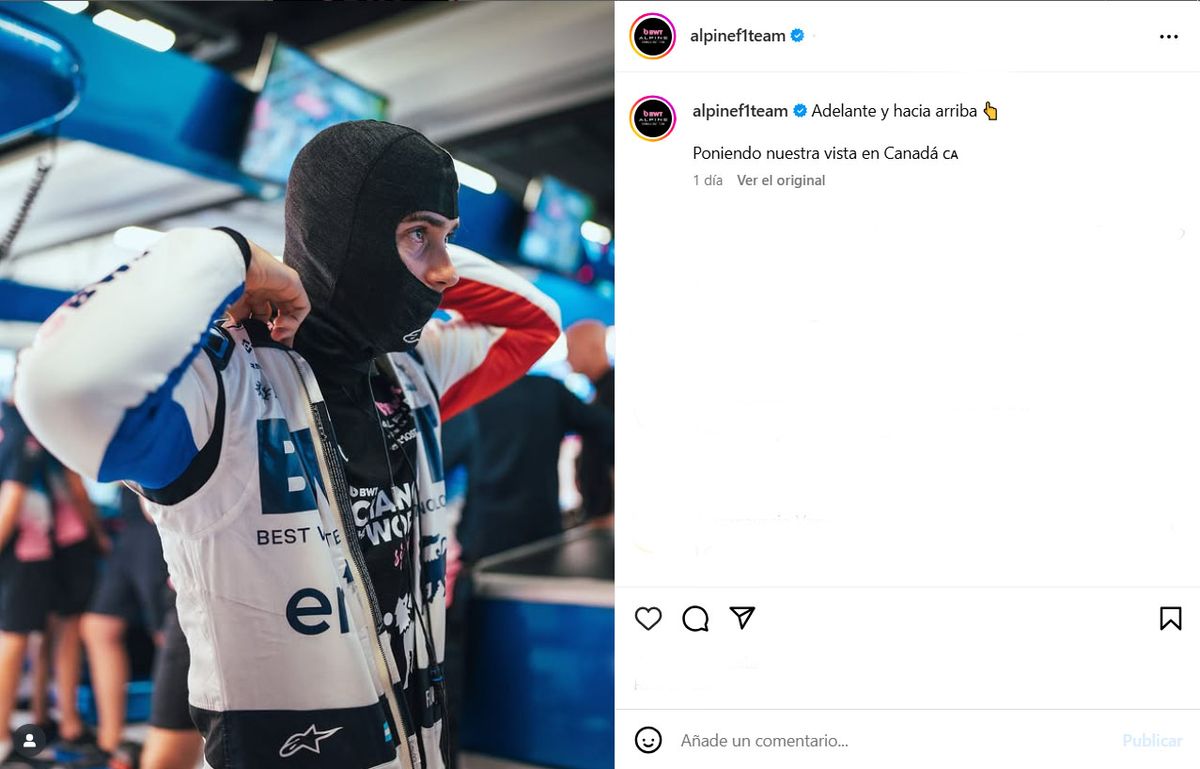Click the alpinef1team avatar beside the caption
The height and width of the screenshot is (769, 1200).
(x=653, y=118)
